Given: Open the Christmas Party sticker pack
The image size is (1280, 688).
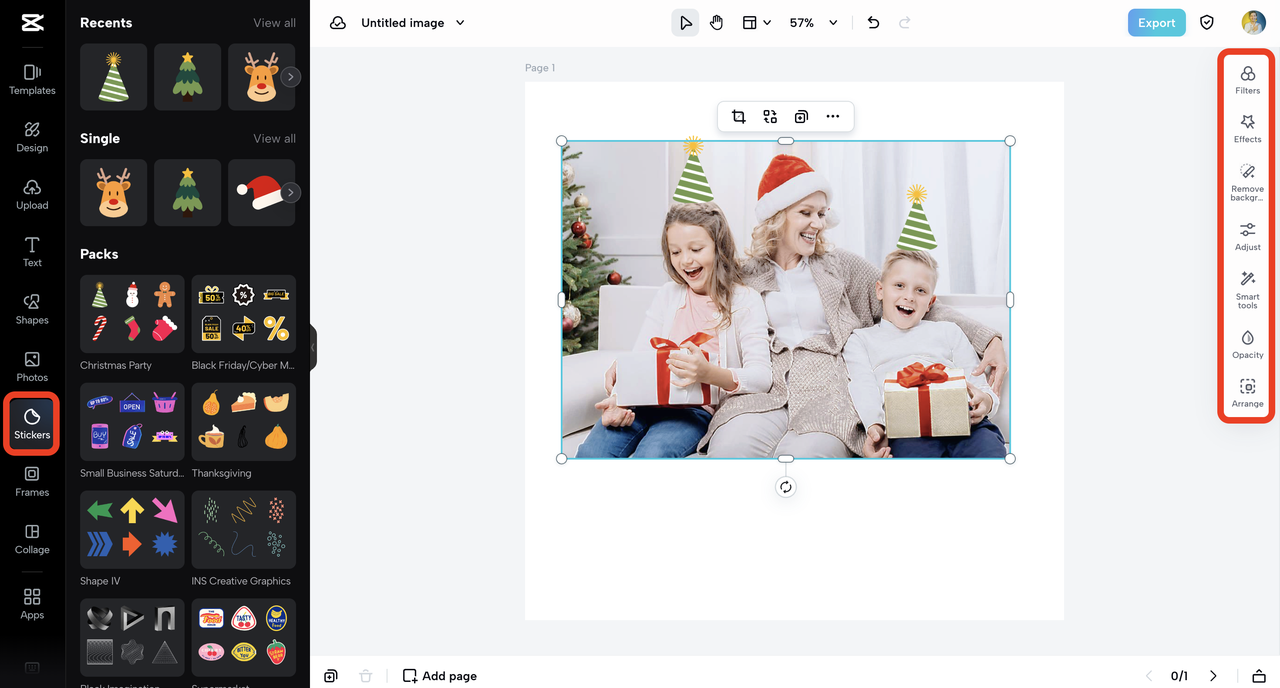Looking at the screenshot, I should (x=132, y=313).
